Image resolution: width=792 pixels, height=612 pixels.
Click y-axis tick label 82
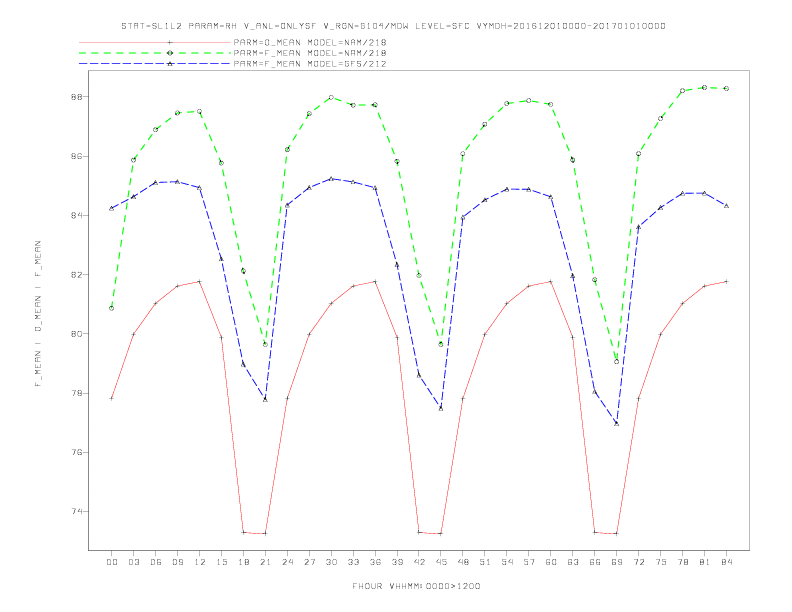(76, 275)
